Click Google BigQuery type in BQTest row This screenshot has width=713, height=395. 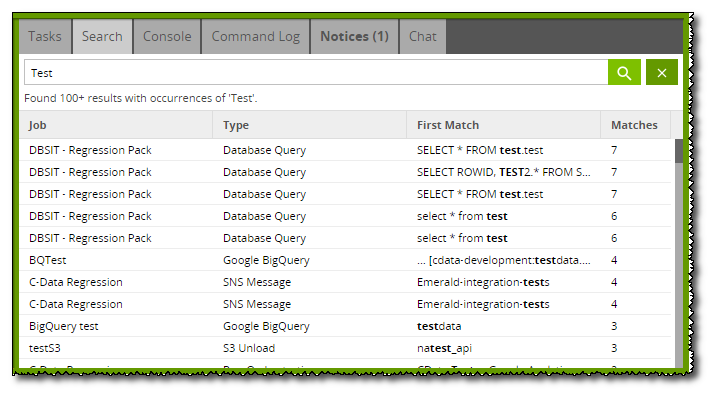click(x=266, y=260)
